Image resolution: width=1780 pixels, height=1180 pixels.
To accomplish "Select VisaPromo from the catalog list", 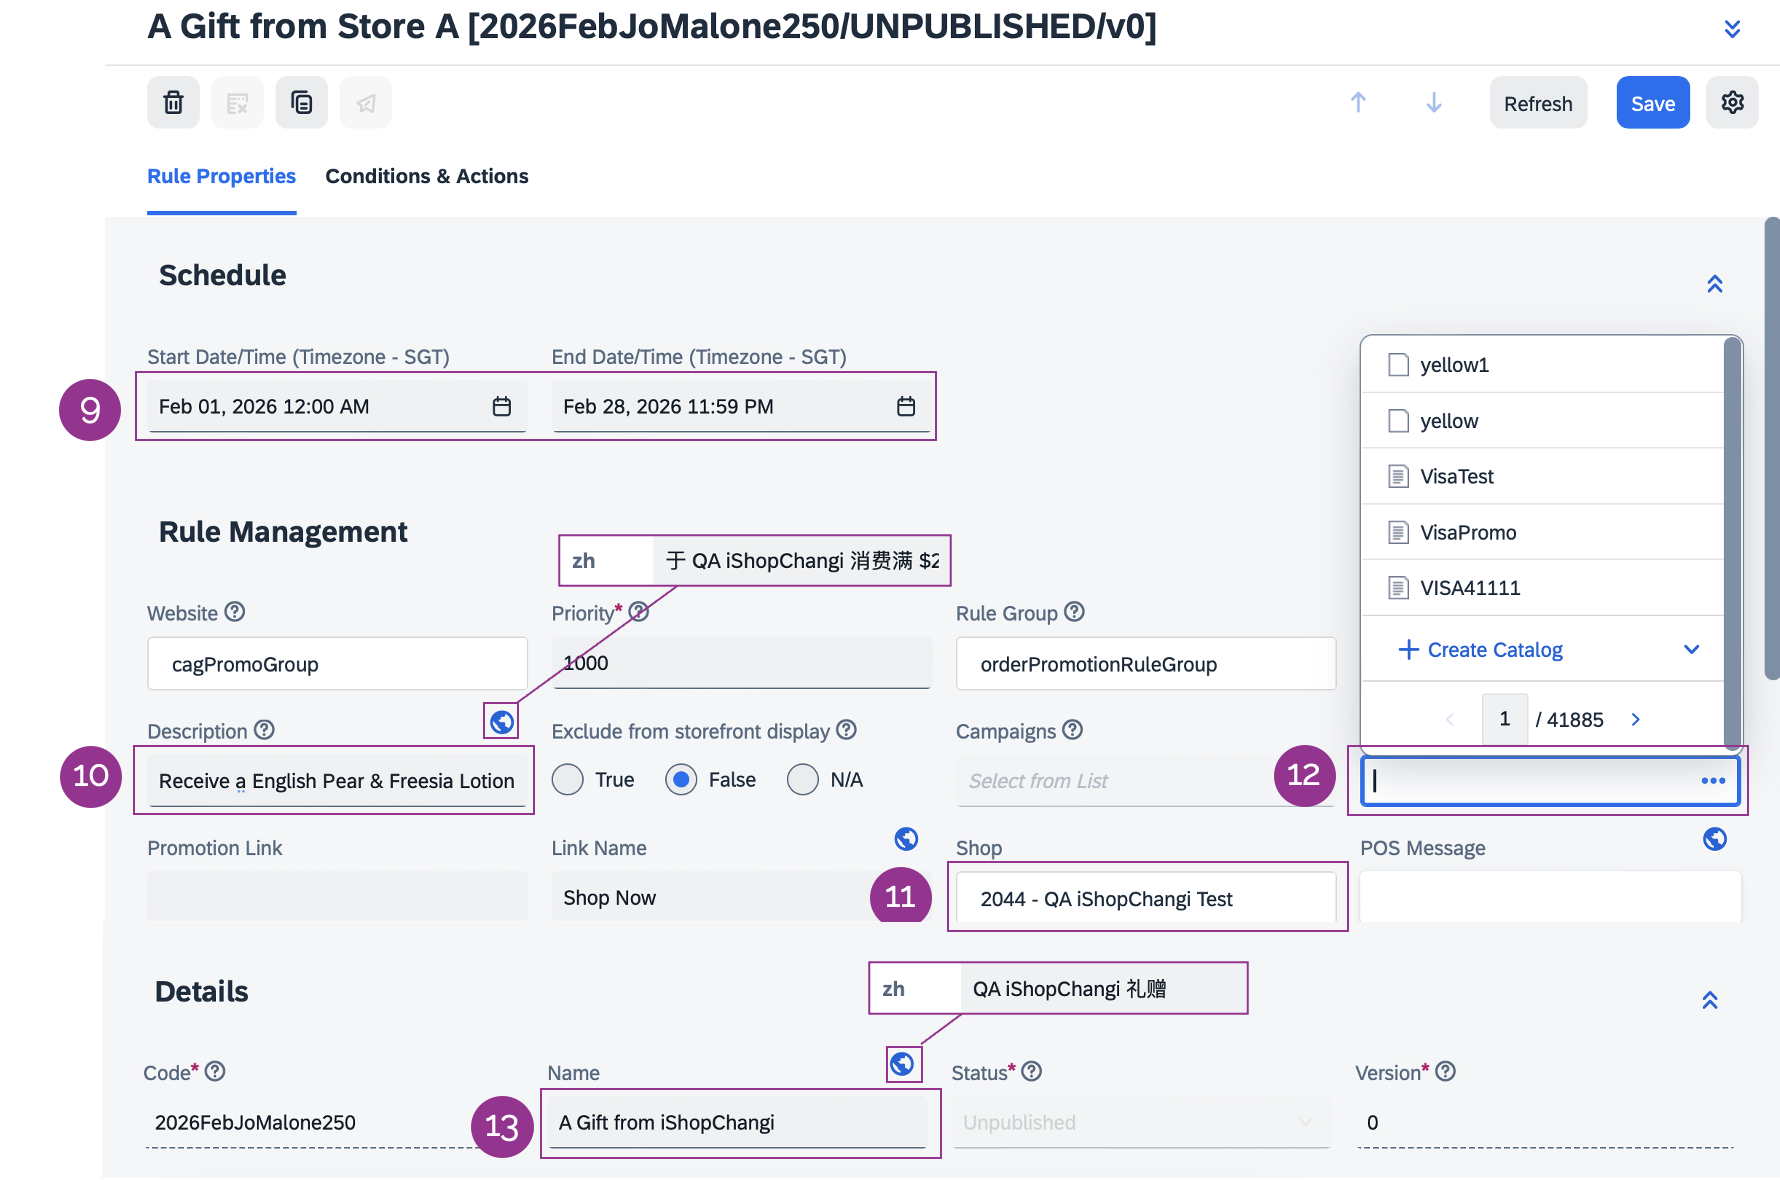I will (x=1467, y=532).
